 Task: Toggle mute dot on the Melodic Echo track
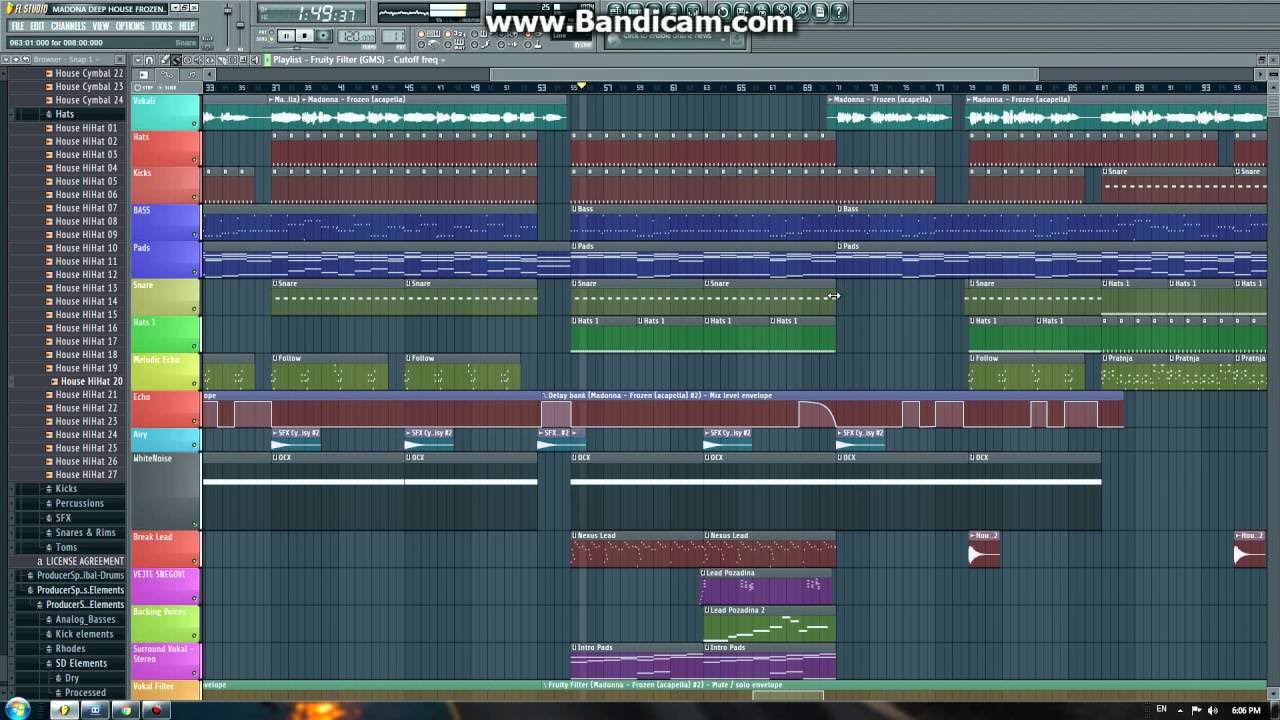tap(194, 386)
